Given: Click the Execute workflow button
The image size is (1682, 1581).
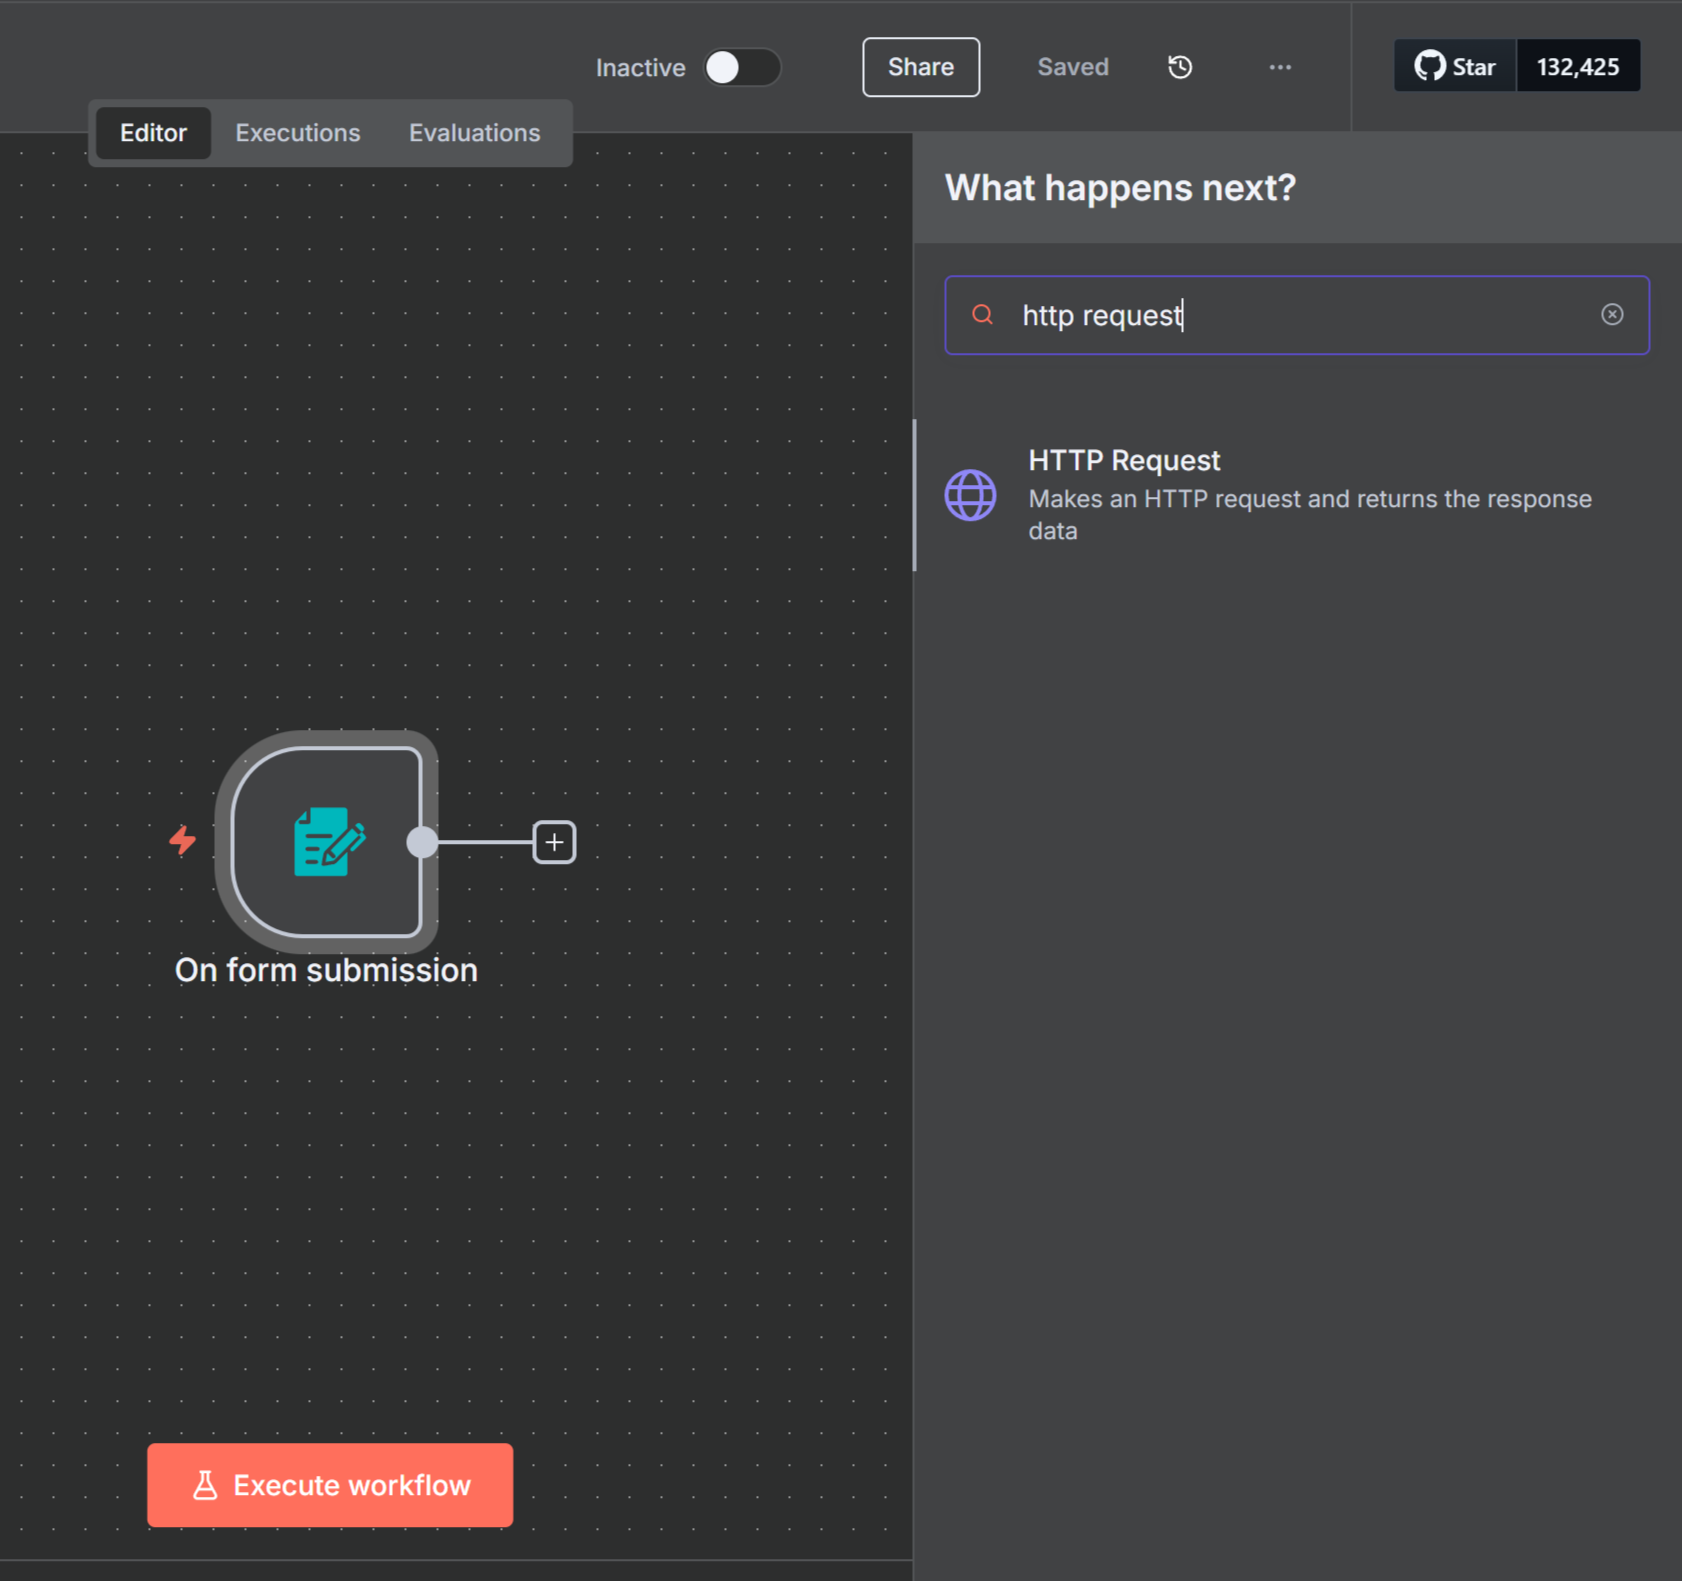Looking at the screenshot, I should pyautogui.click(x=330, y=1484).
